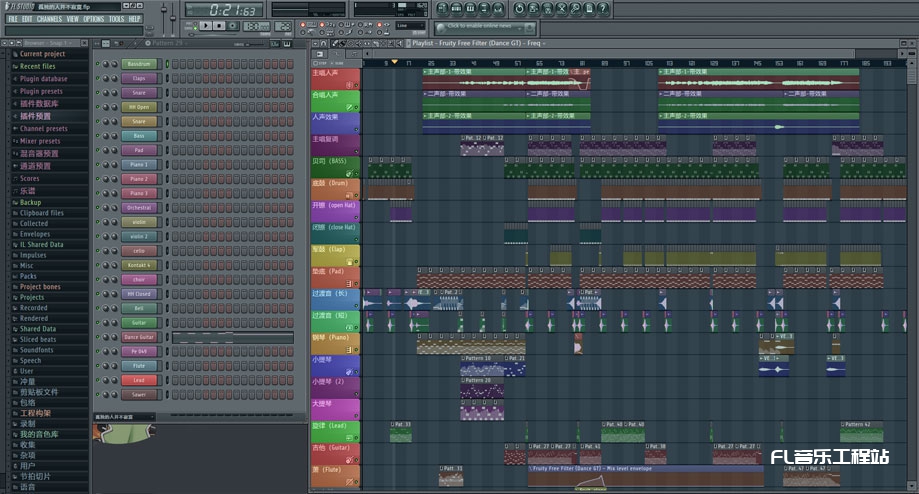Screen dimensions: 919x494
Task: Open the VIEW menu
Action: point(73,19)
